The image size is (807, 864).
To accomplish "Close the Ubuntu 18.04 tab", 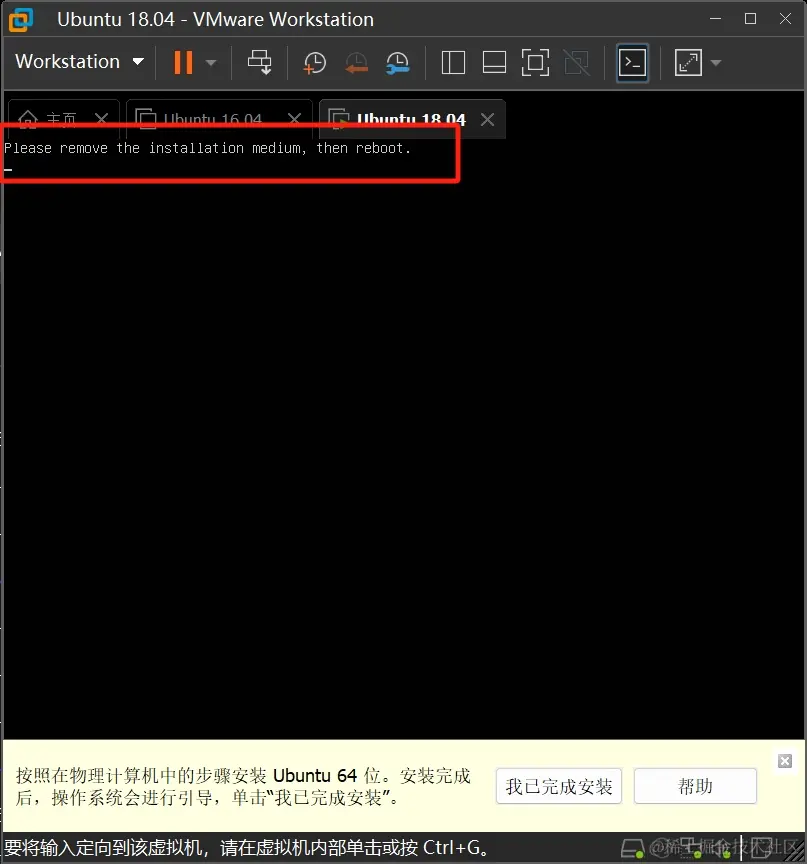I will click(488, 119).
